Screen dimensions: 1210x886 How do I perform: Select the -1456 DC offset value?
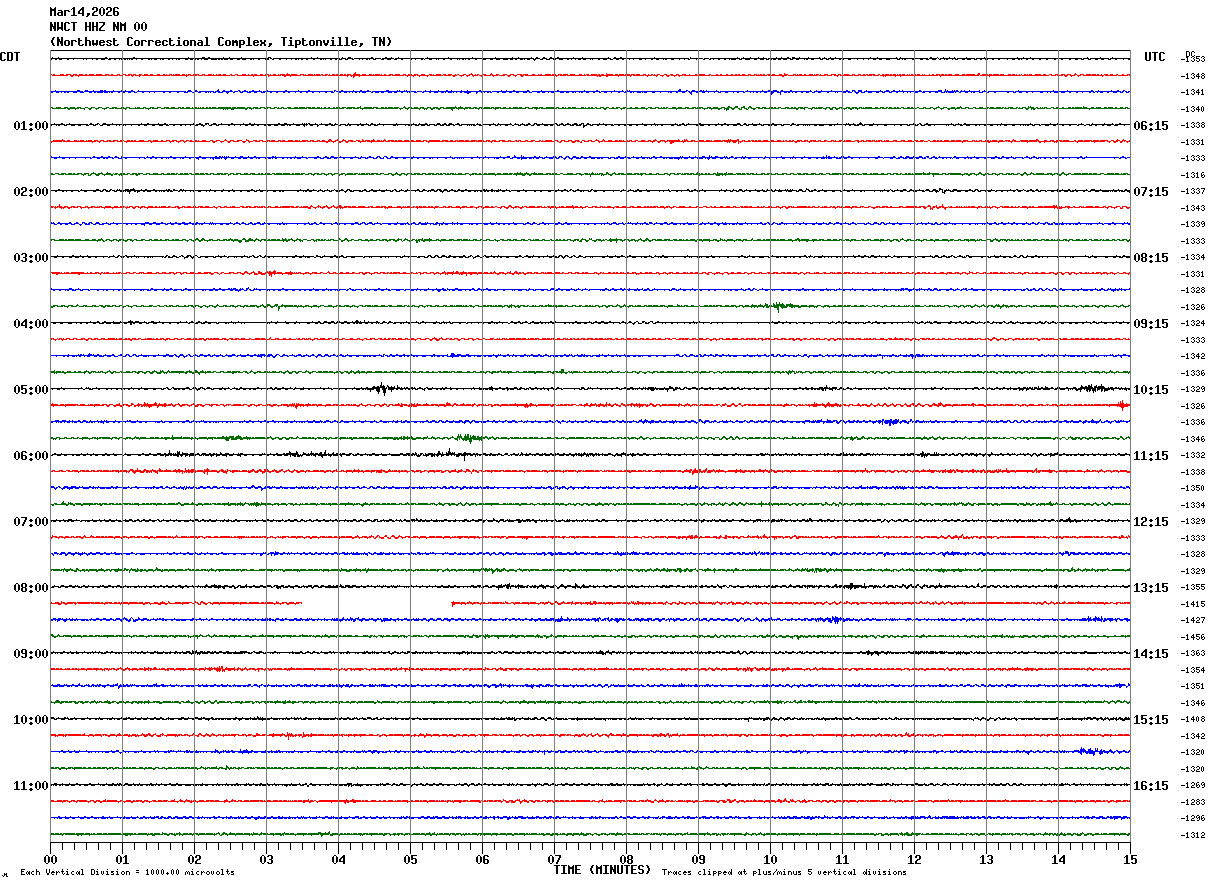click(1193, 637)
